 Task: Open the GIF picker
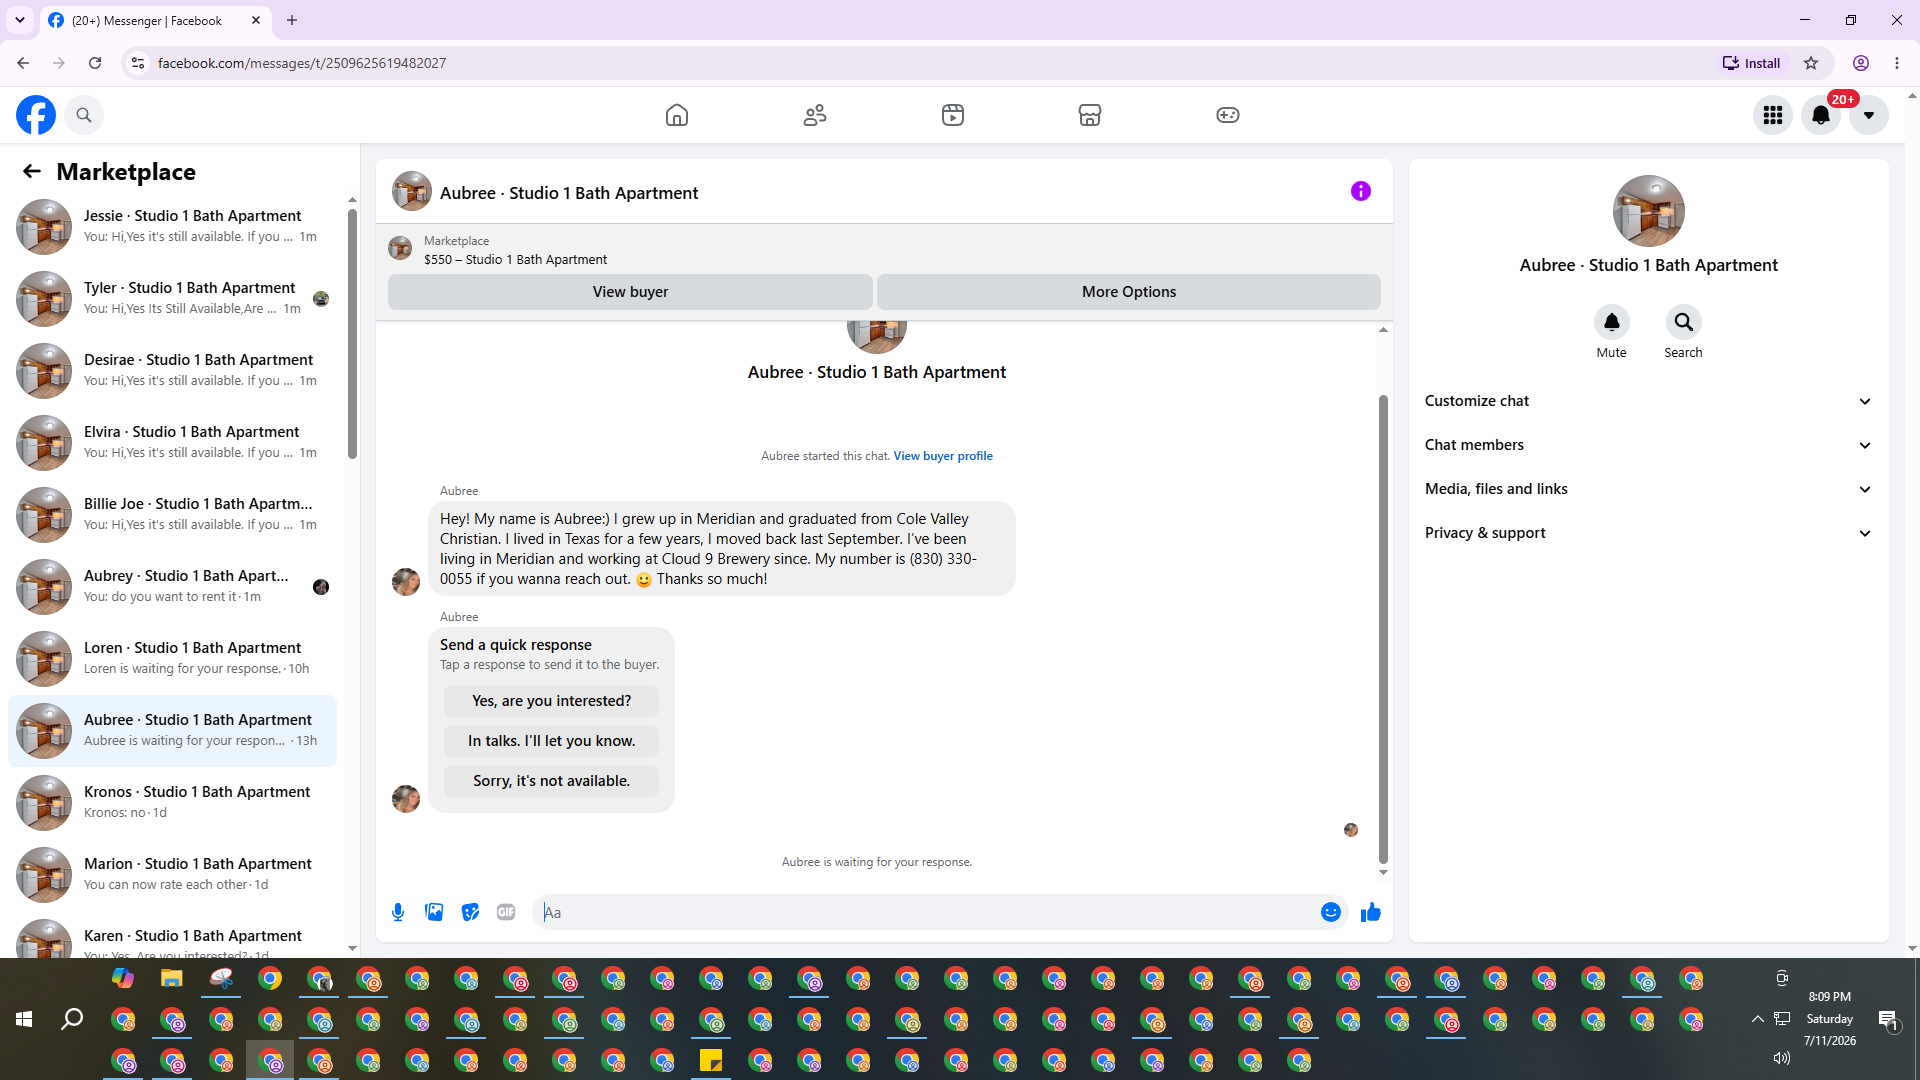(x=506, y=912)
